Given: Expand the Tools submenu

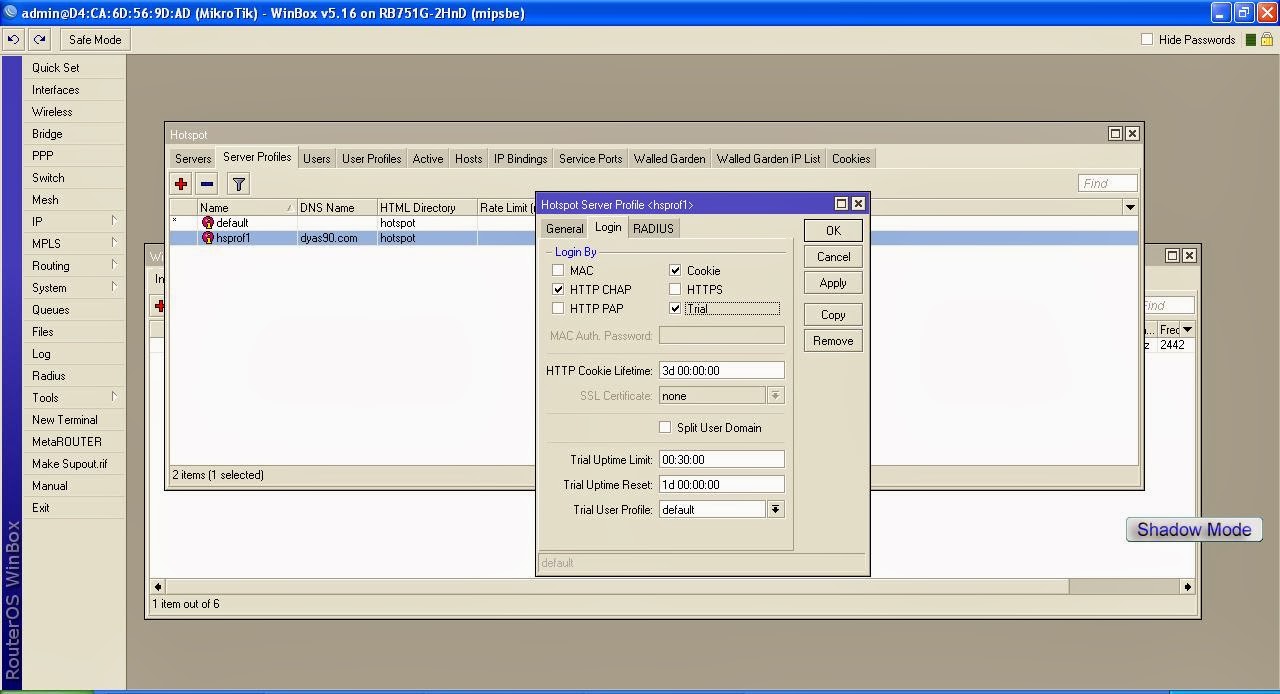Looking at the screenshot, I should pyautogui.click(x=75, y=398).
